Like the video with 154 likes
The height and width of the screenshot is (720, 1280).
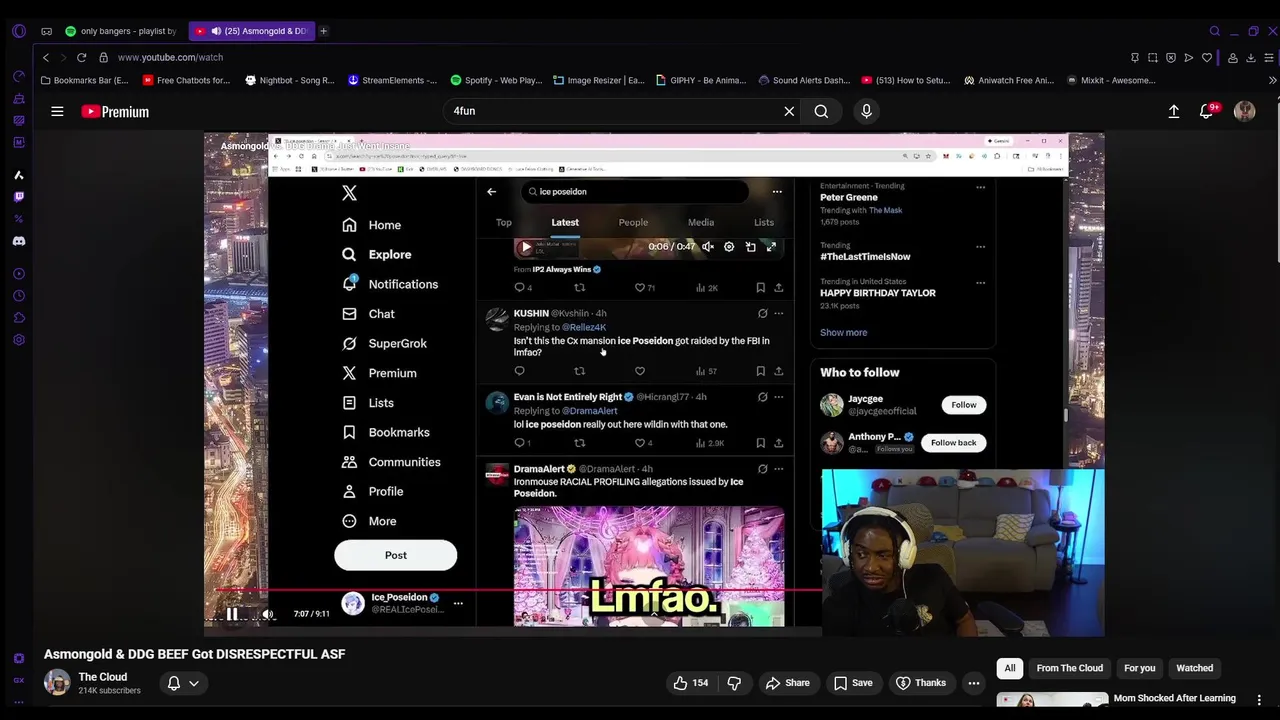click(691, 683)
